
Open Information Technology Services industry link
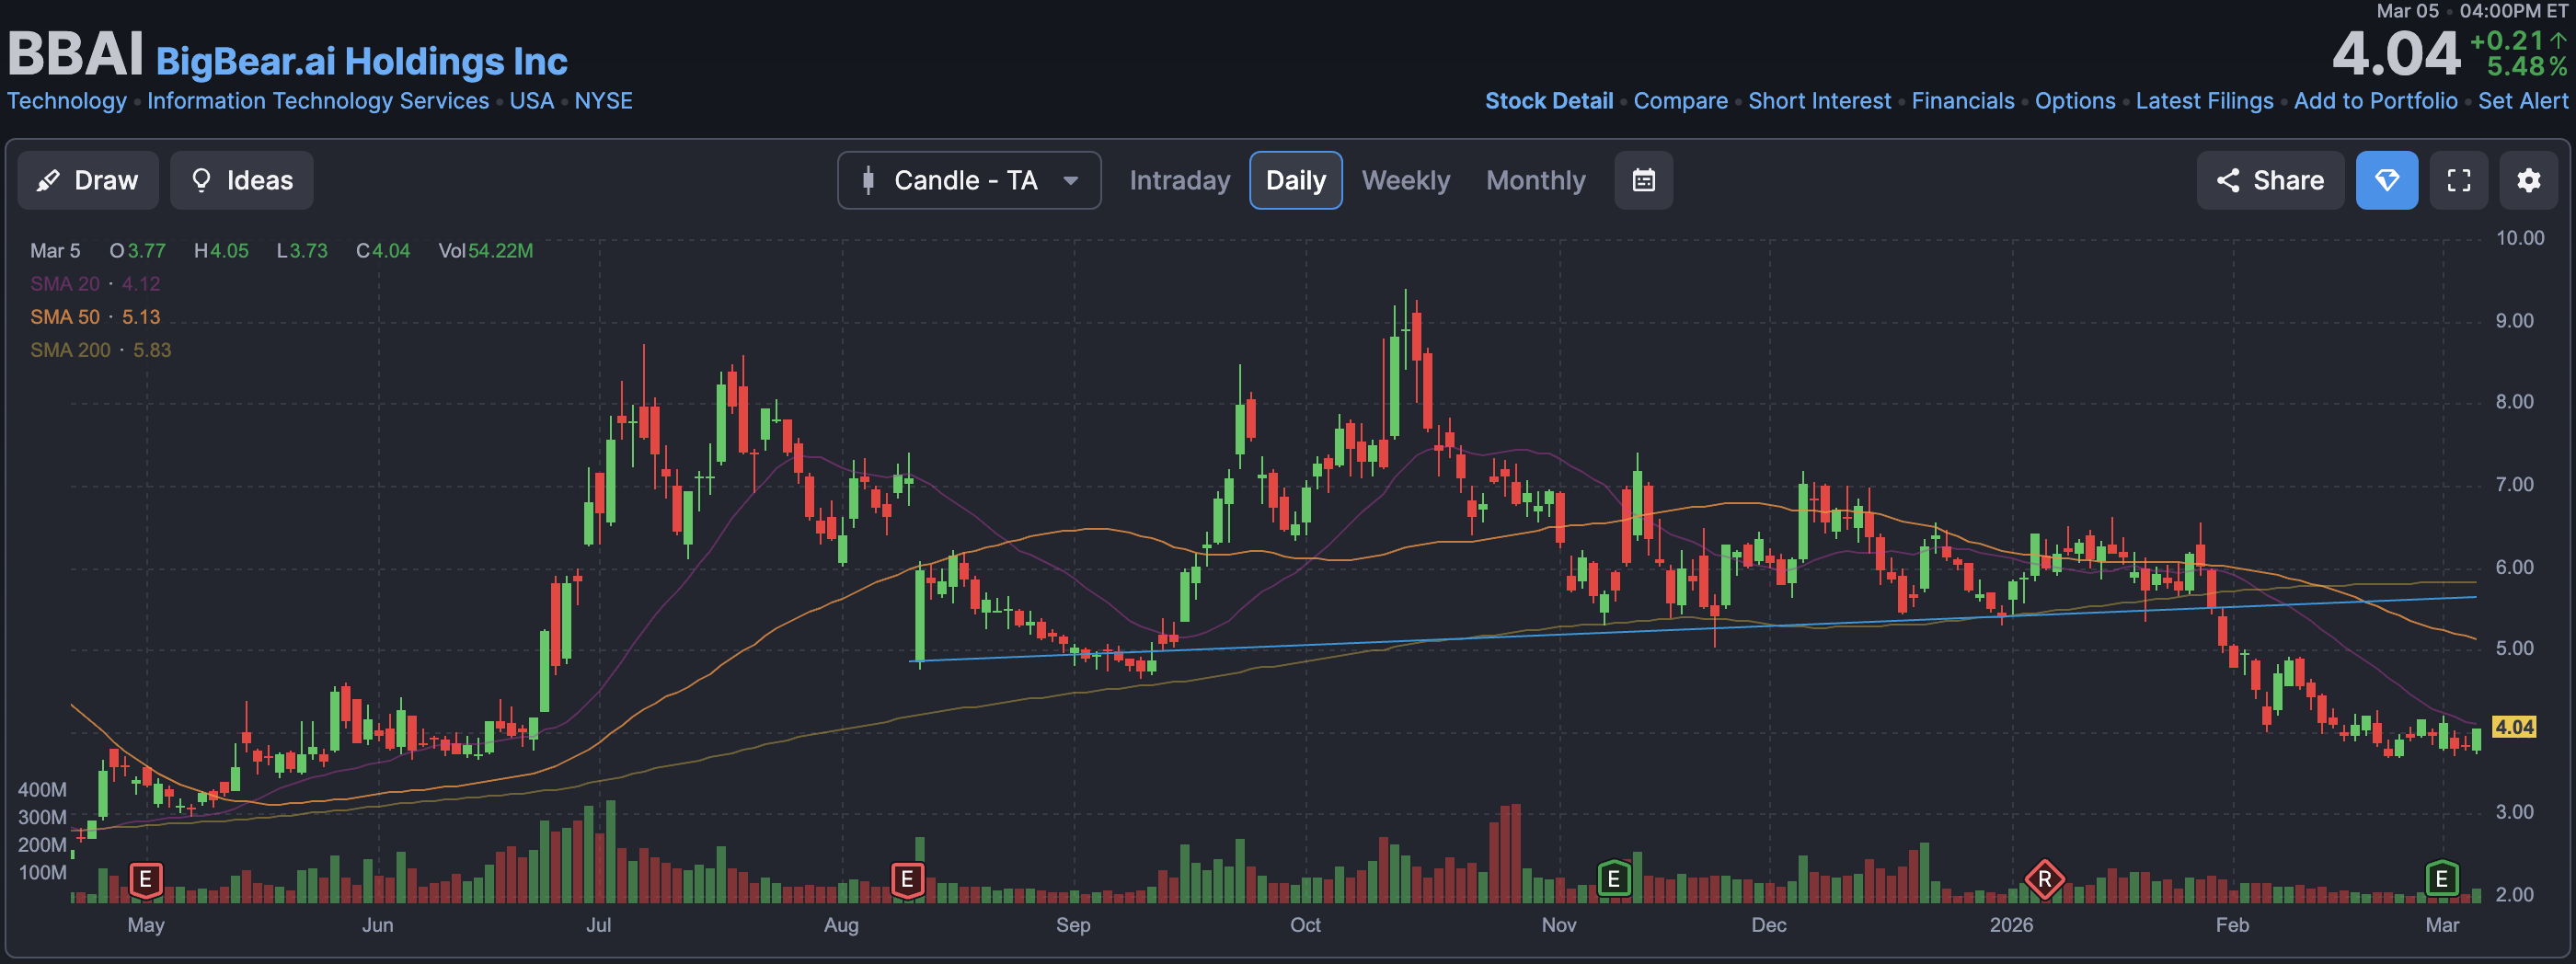tap(318, 101)
